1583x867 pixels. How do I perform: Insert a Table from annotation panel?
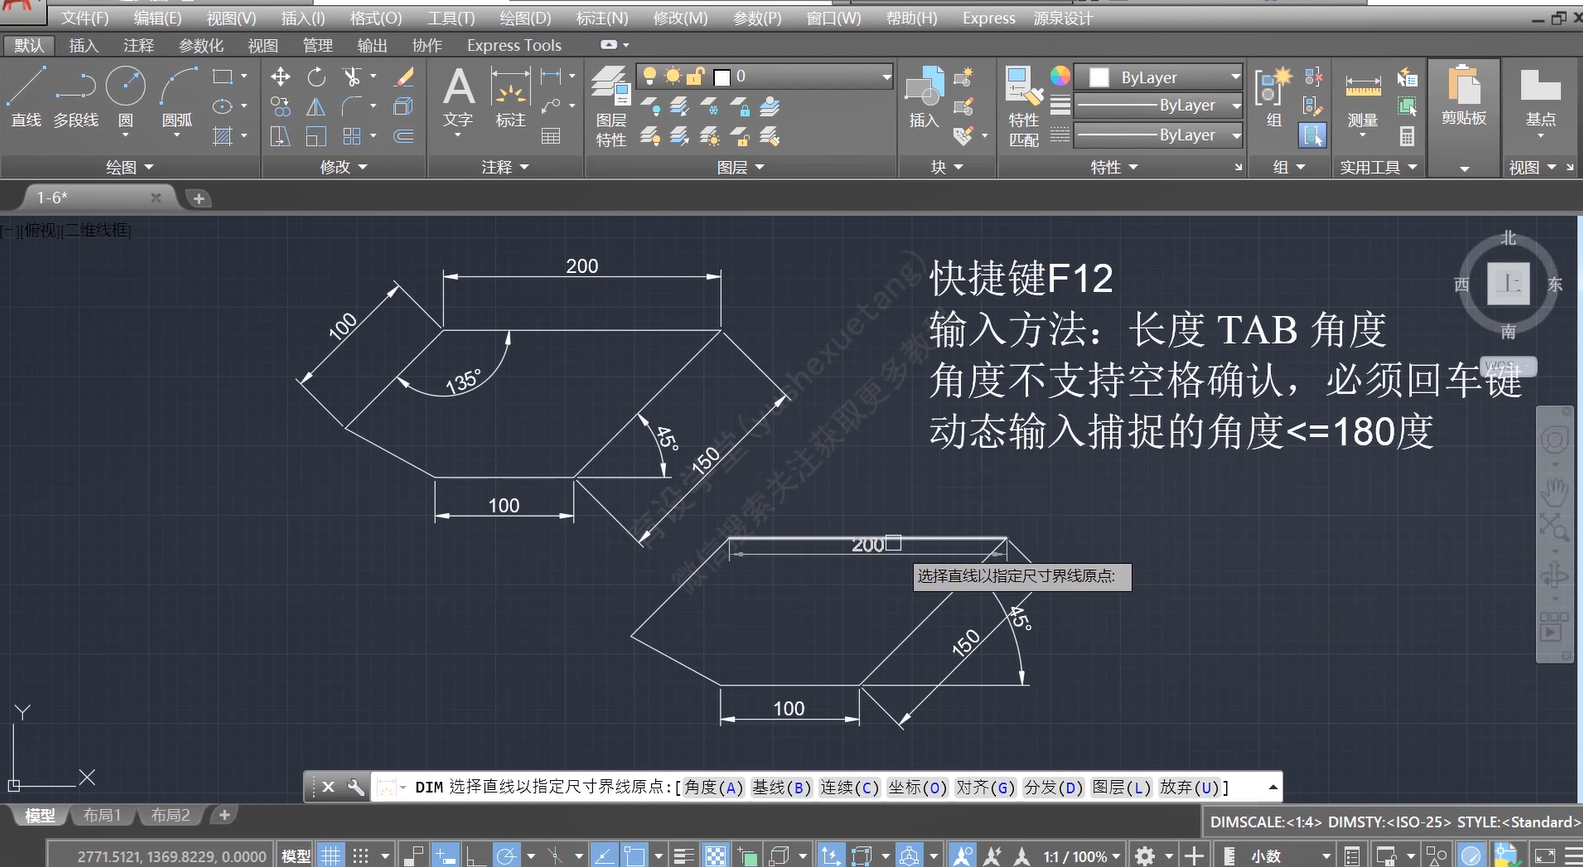pyautogui.click(x=551, y=136)
